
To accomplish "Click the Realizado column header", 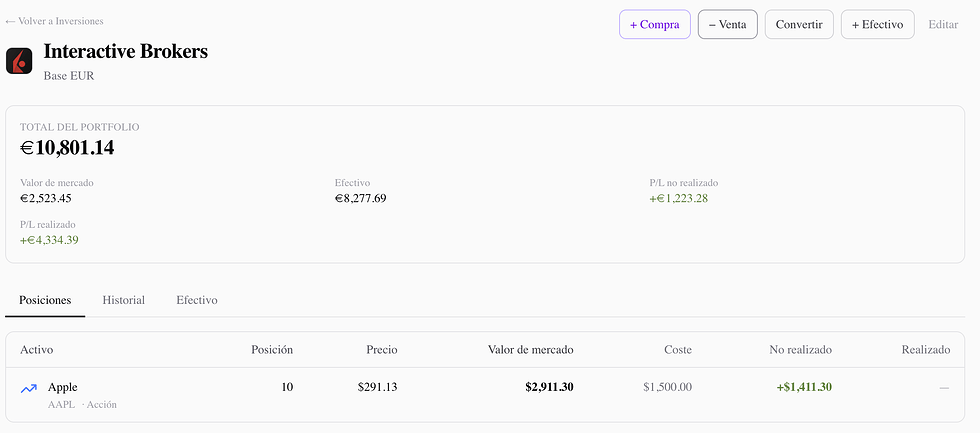I will pyautogui.click(x=926, y=350).
